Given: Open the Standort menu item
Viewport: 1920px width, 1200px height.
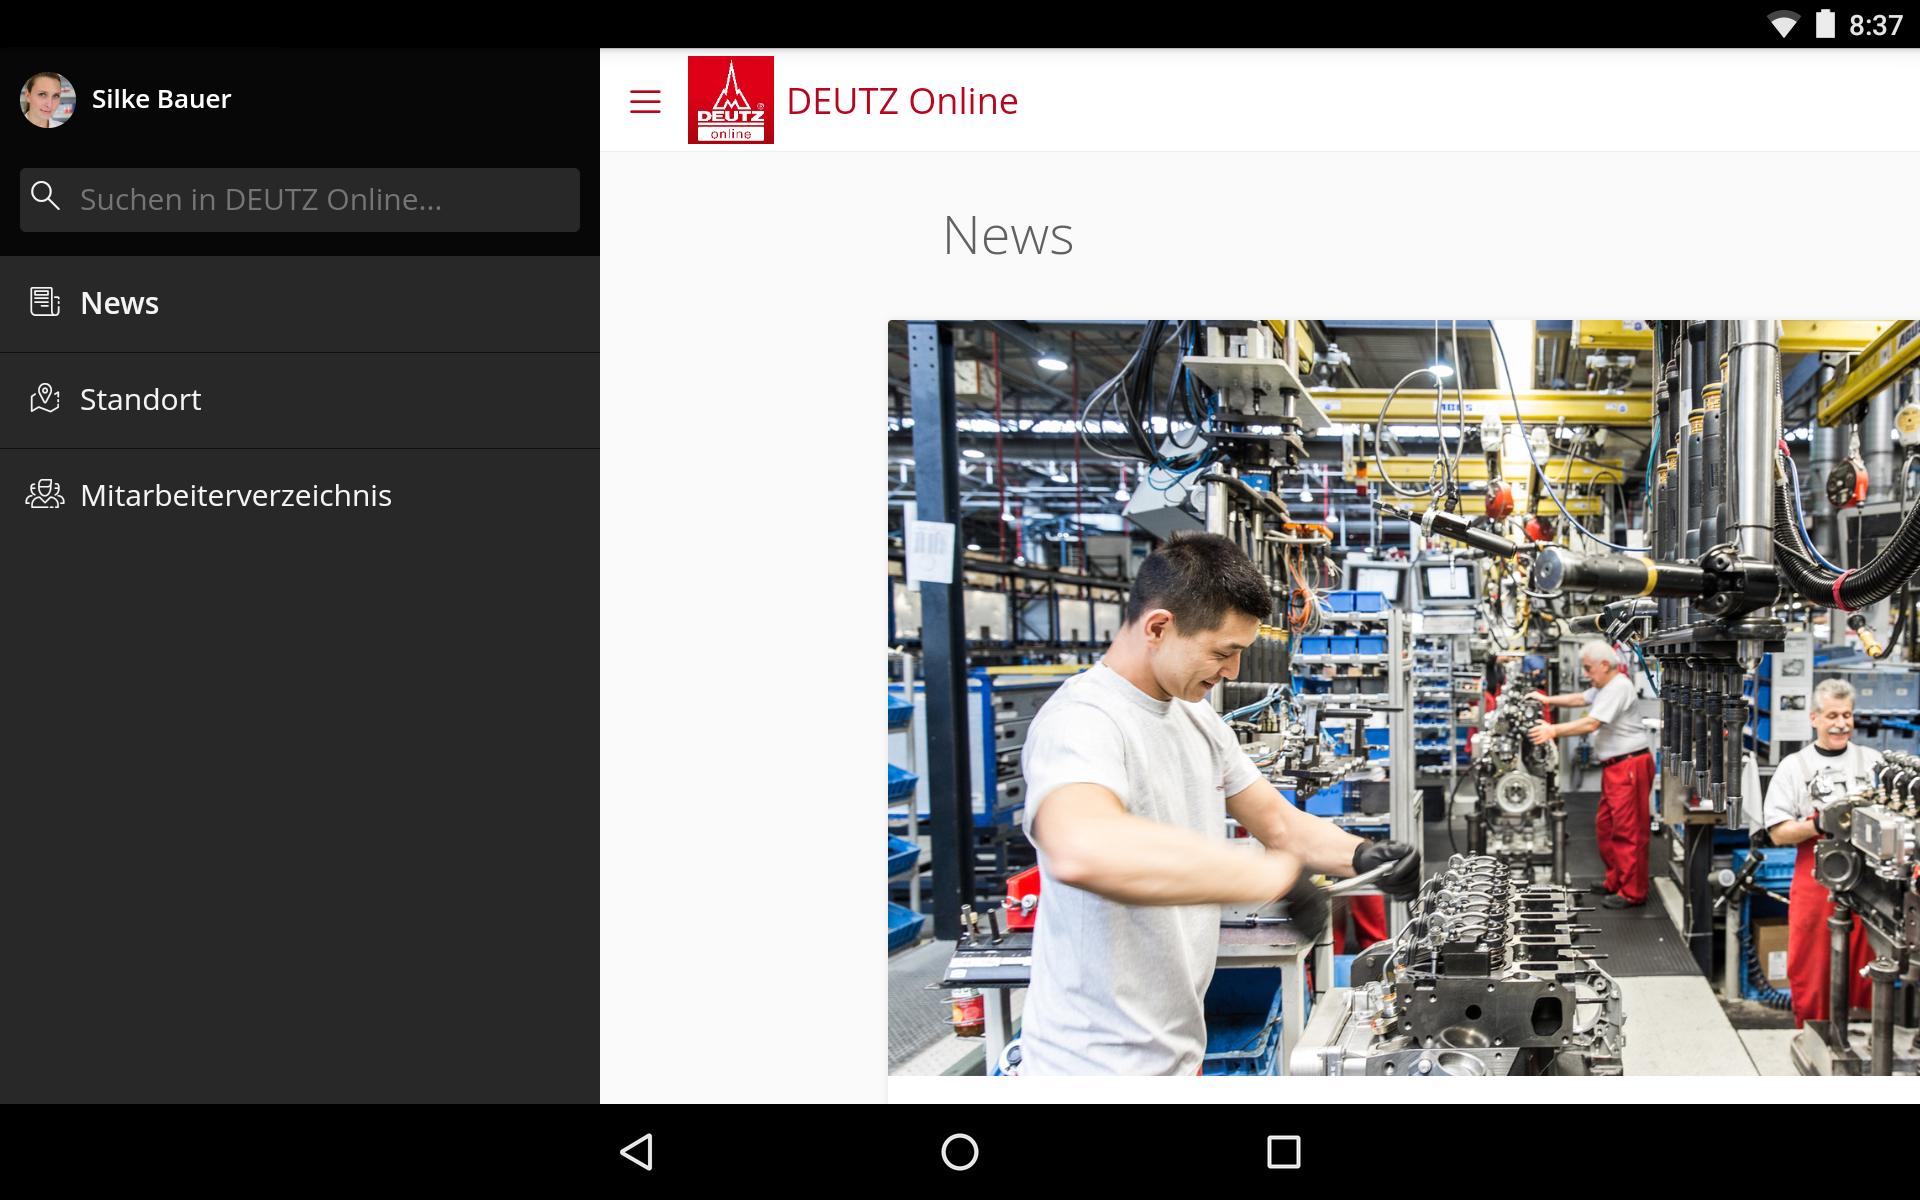Looking at the screenshot, I should (x=300, y=400).
